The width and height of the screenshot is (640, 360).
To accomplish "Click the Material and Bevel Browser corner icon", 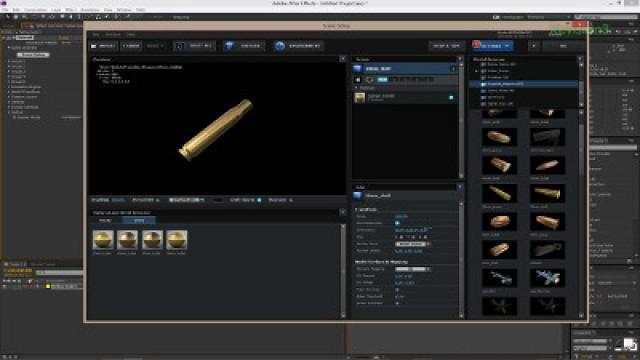I will pos(342,212).
